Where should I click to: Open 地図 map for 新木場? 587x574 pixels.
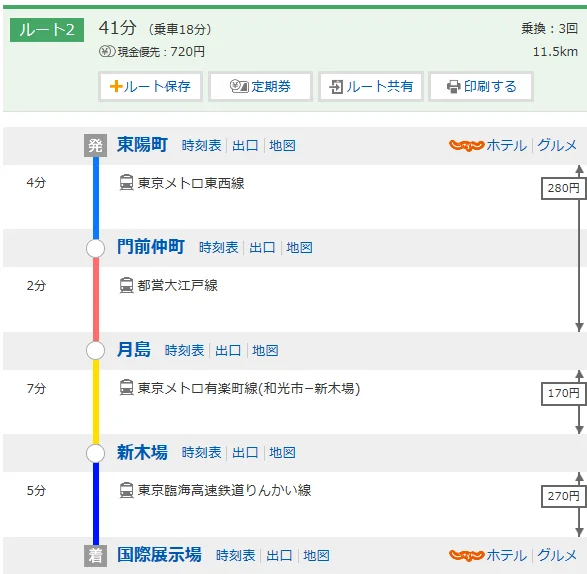point(282,453)
